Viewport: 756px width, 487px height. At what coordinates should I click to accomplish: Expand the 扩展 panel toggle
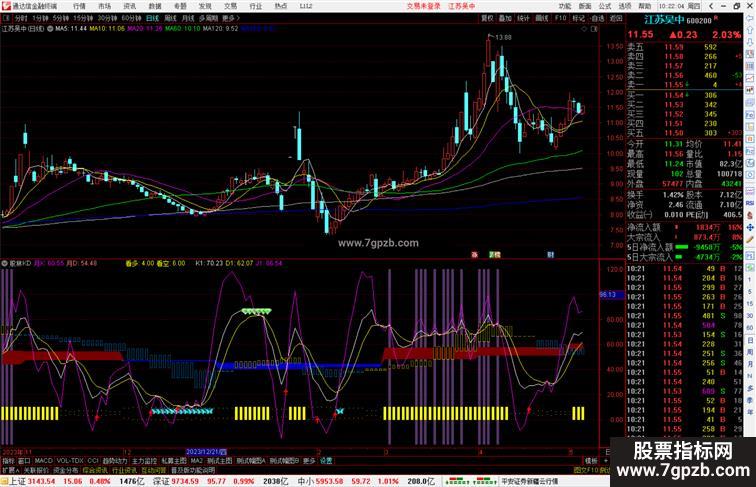point(10,470)
